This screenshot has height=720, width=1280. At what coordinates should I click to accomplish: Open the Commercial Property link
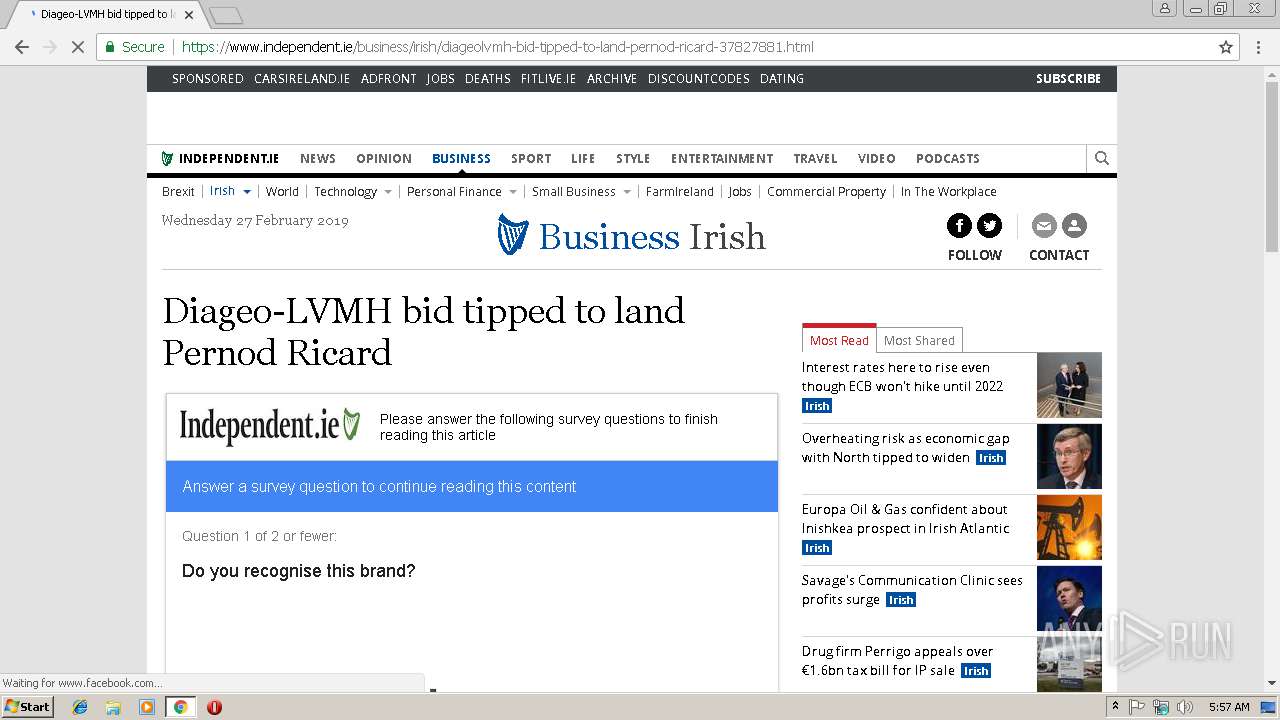[x=826, y=192]
